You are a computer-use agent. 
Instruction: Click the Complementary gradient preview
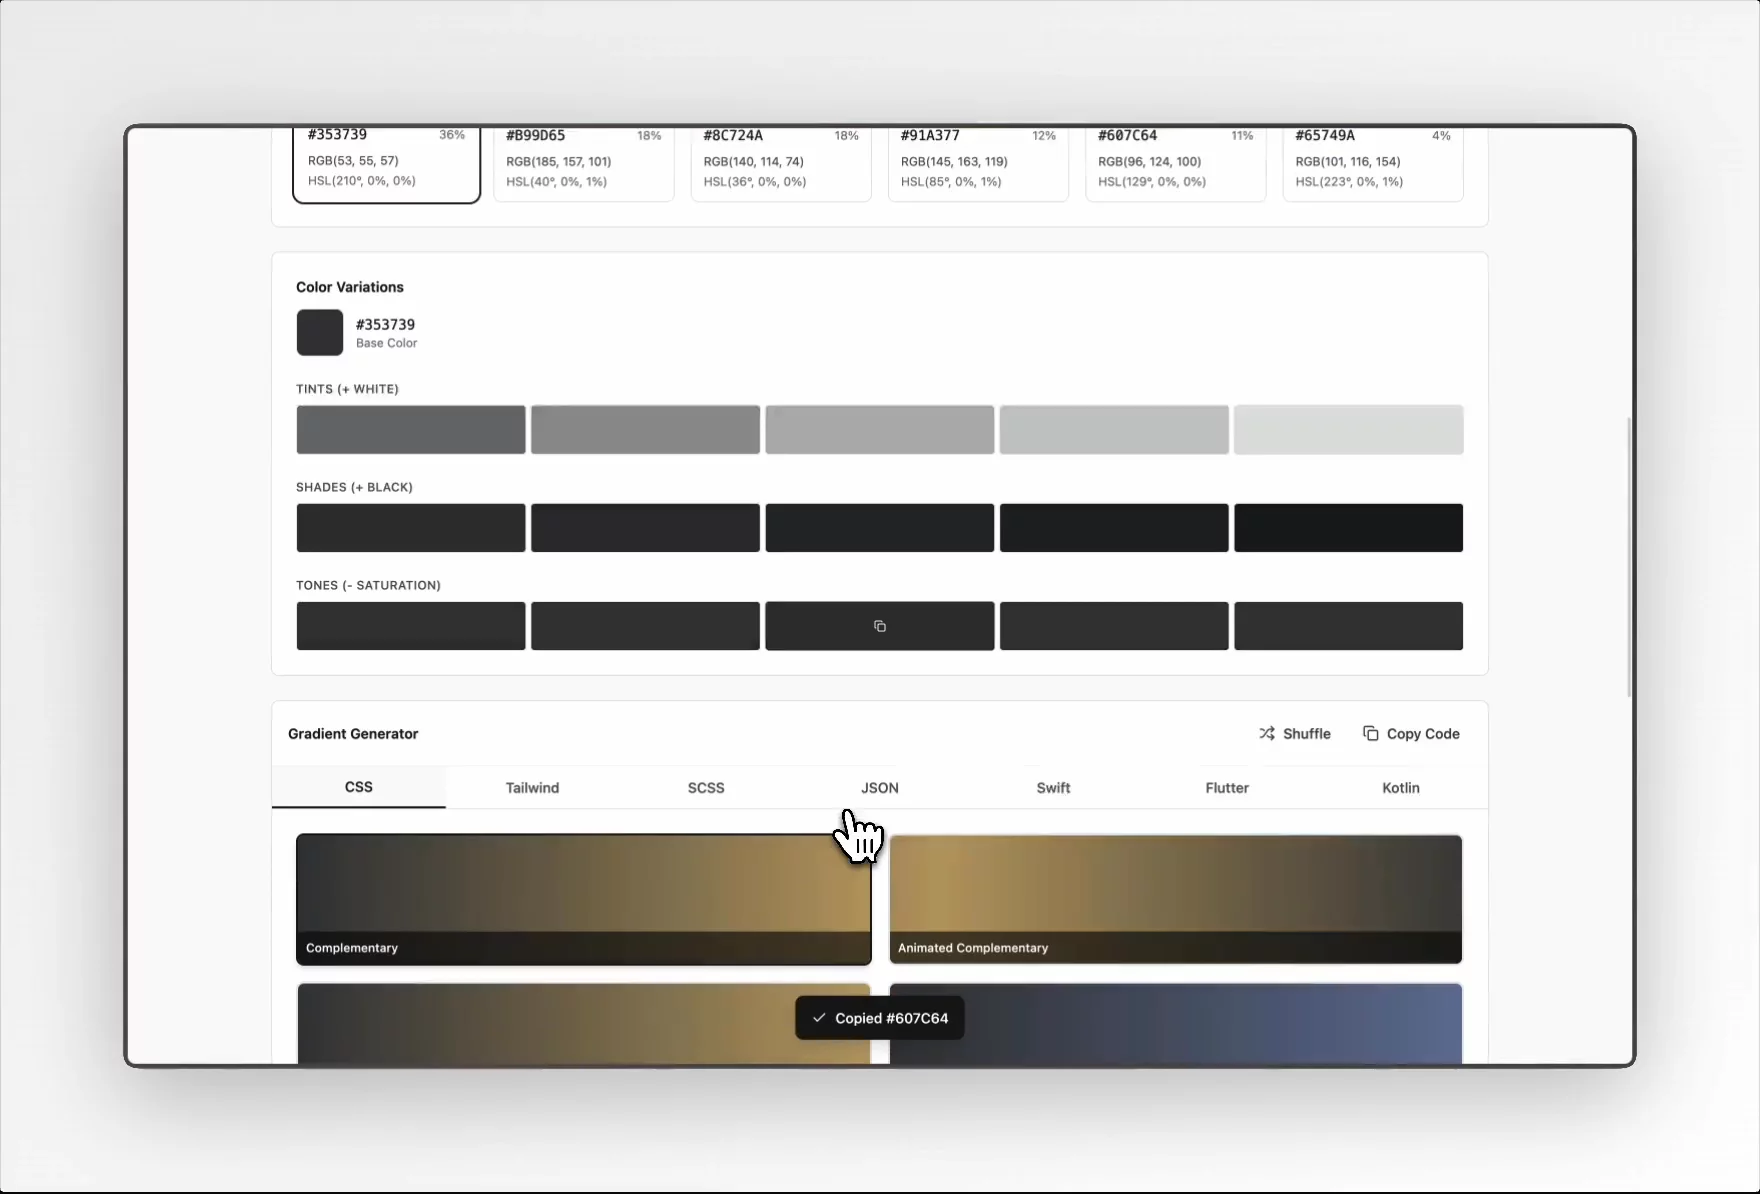coord(583,898)
